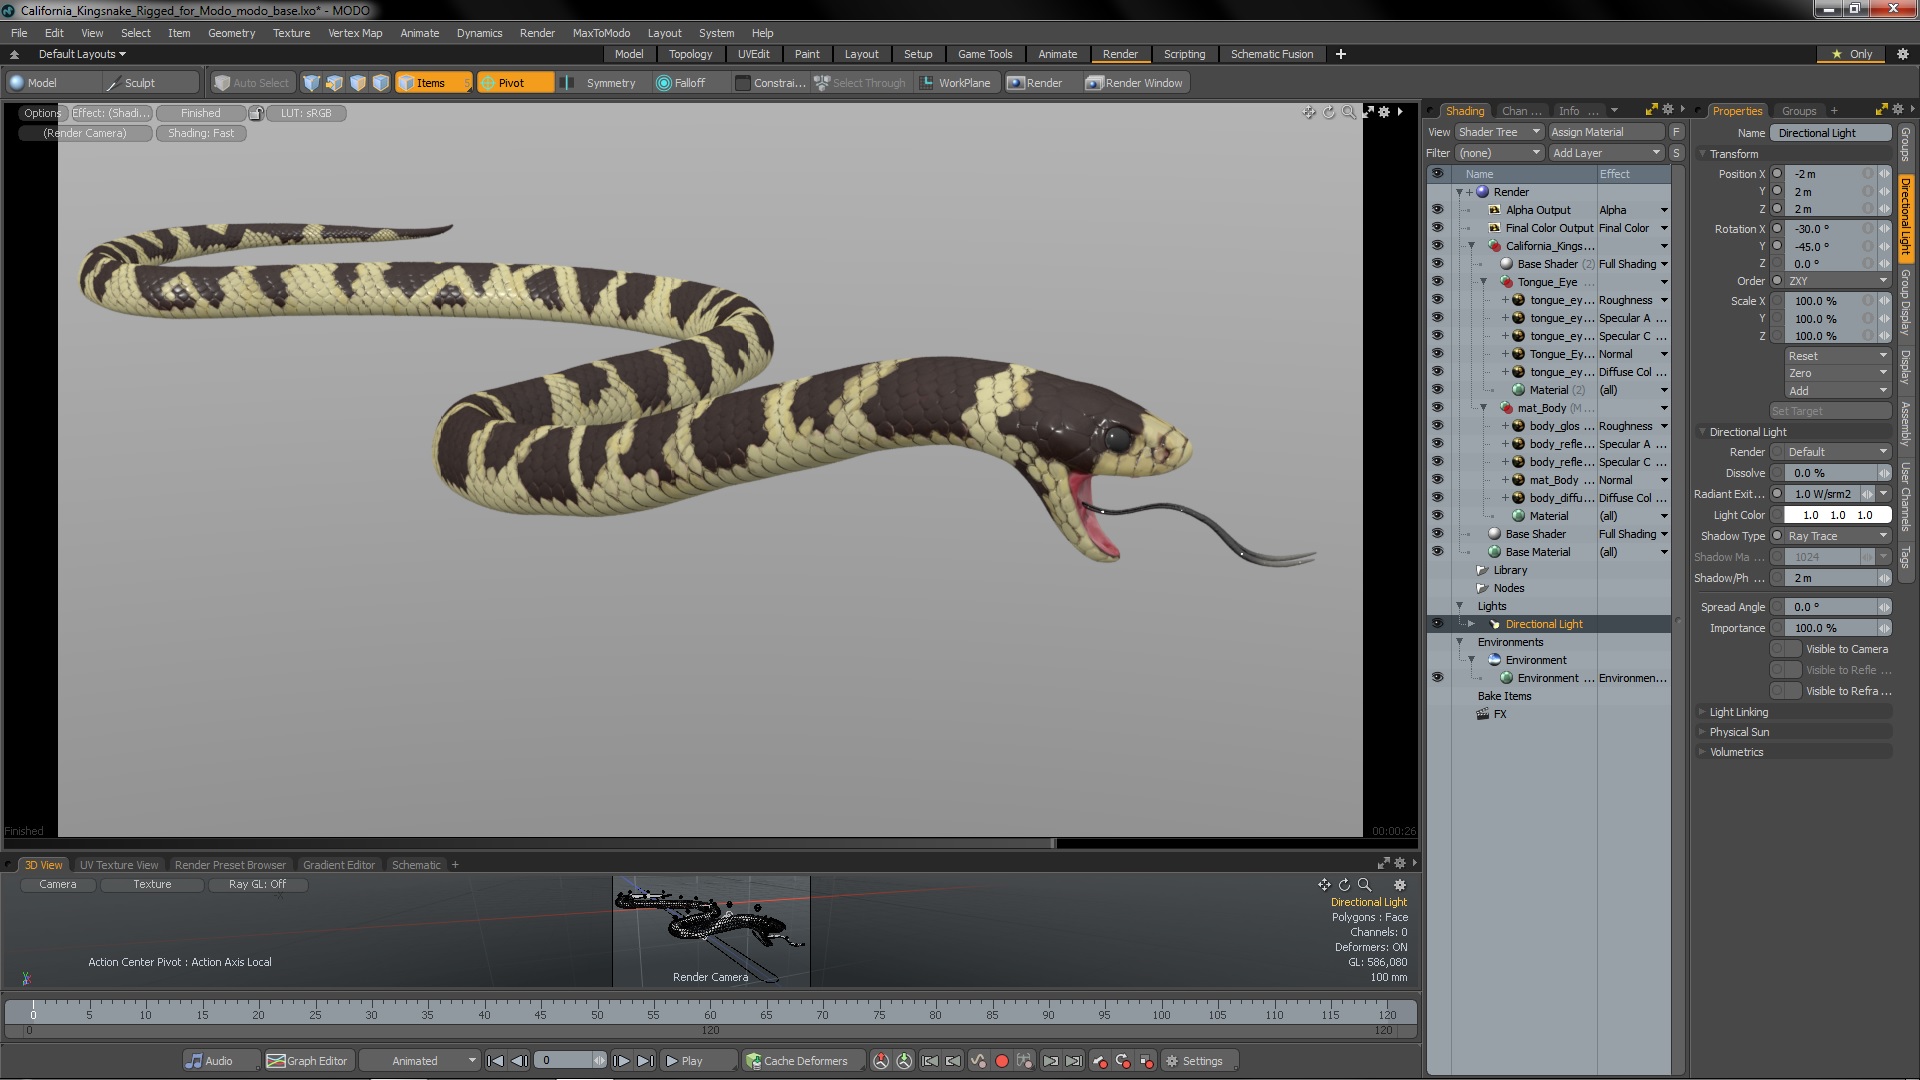Click the Assign Material button
This screenshot has height=1080, width=1920.
coord(1606,132)
